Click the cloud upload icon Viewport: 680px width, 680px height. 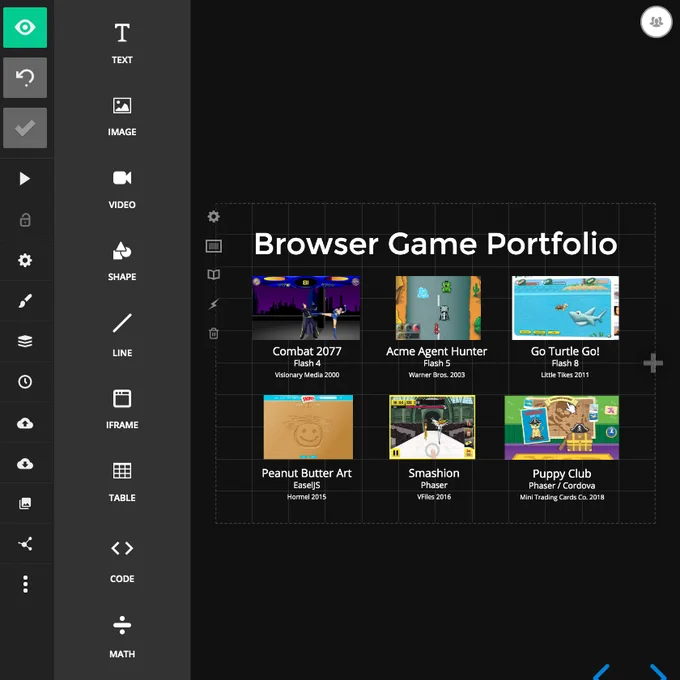coord(25,423)
